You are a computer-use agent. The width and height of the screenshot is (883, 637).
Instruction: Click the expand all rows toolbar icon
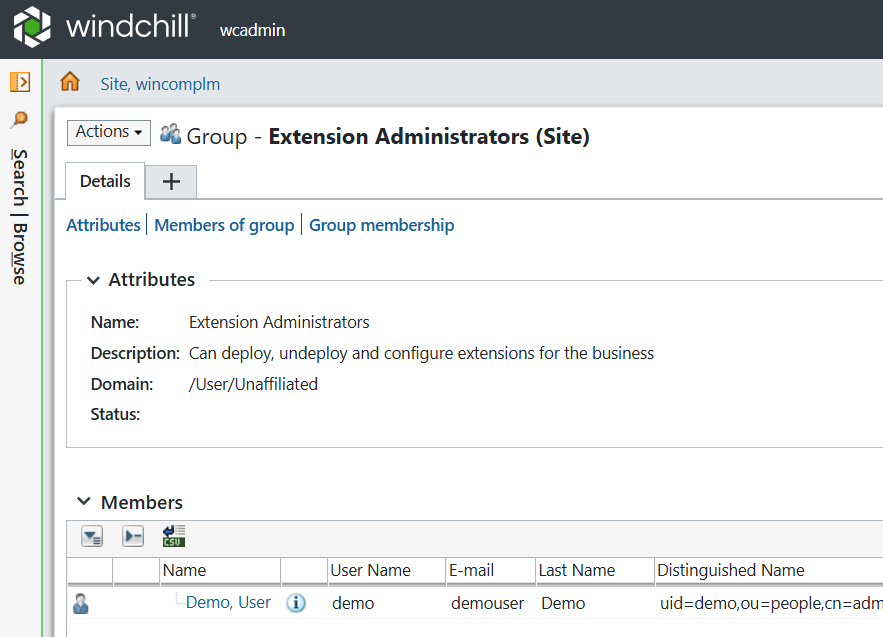point(92,537)
